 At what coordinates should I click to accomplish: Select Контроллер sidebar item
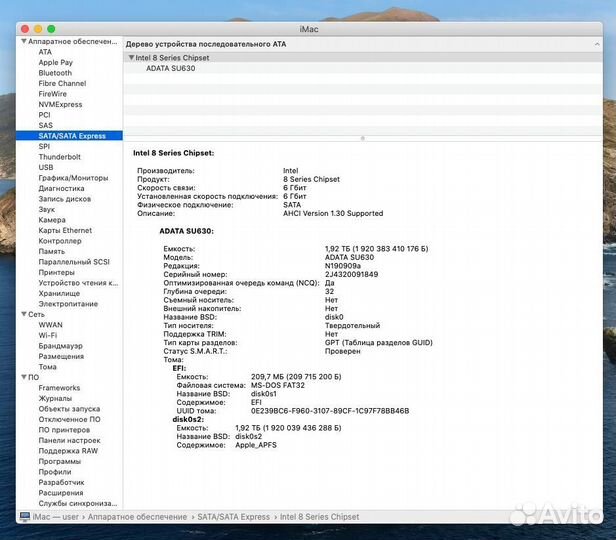pos(60,241)
